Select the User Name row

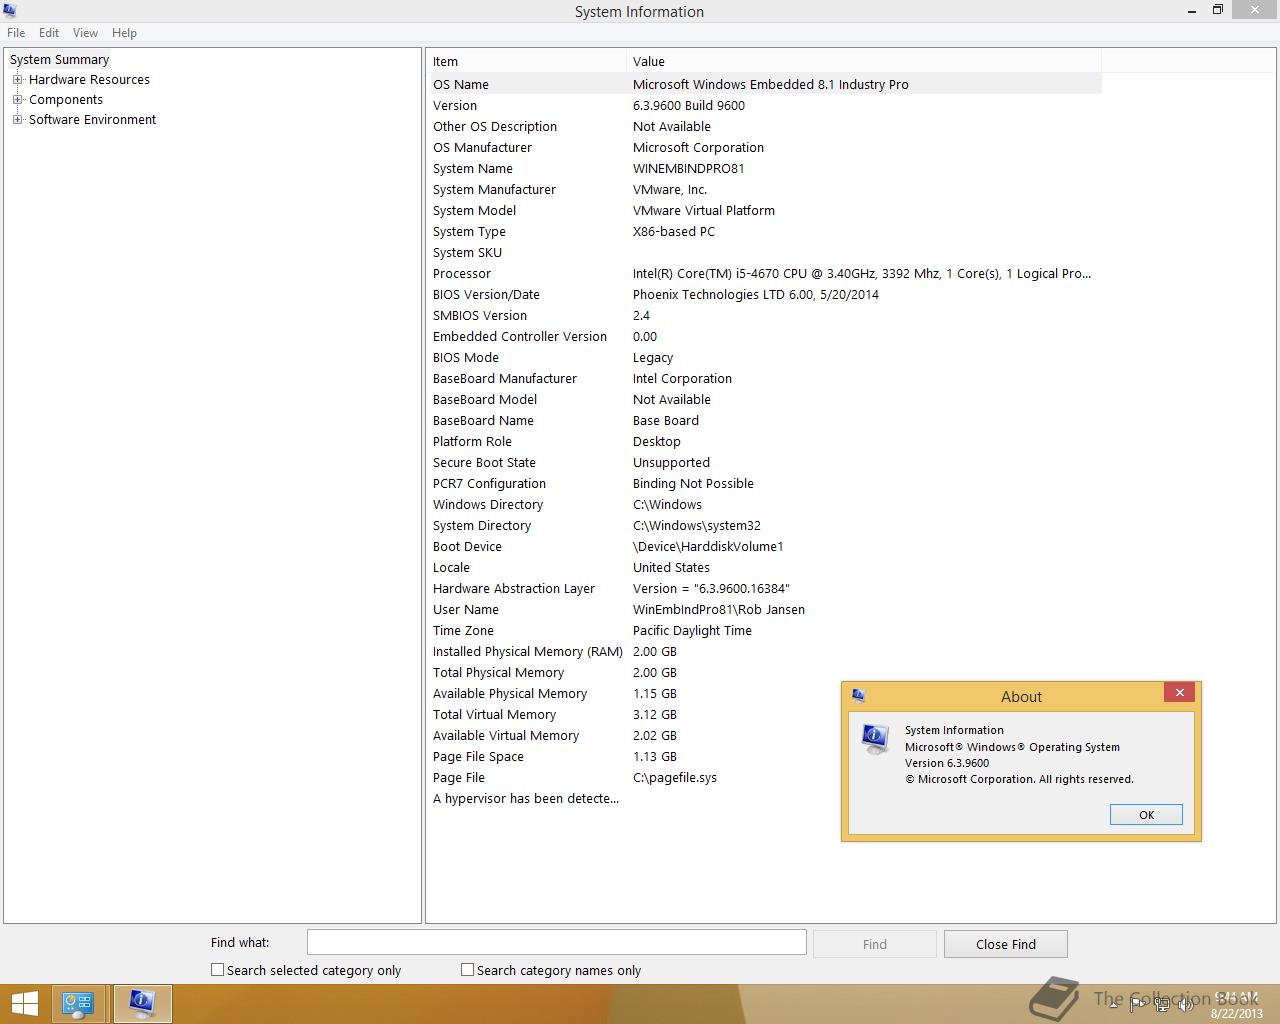(765, 610)
